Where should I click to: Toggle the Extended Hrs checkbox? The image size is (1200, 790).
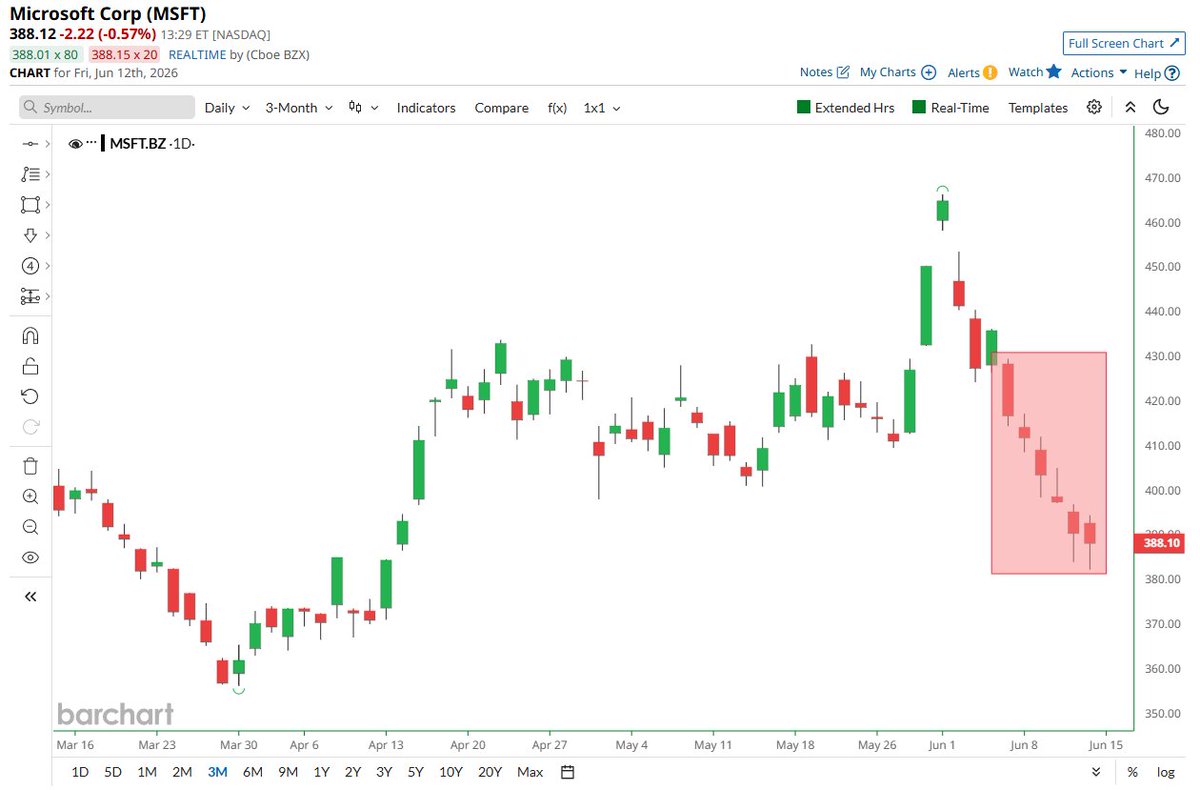[804, 108]
